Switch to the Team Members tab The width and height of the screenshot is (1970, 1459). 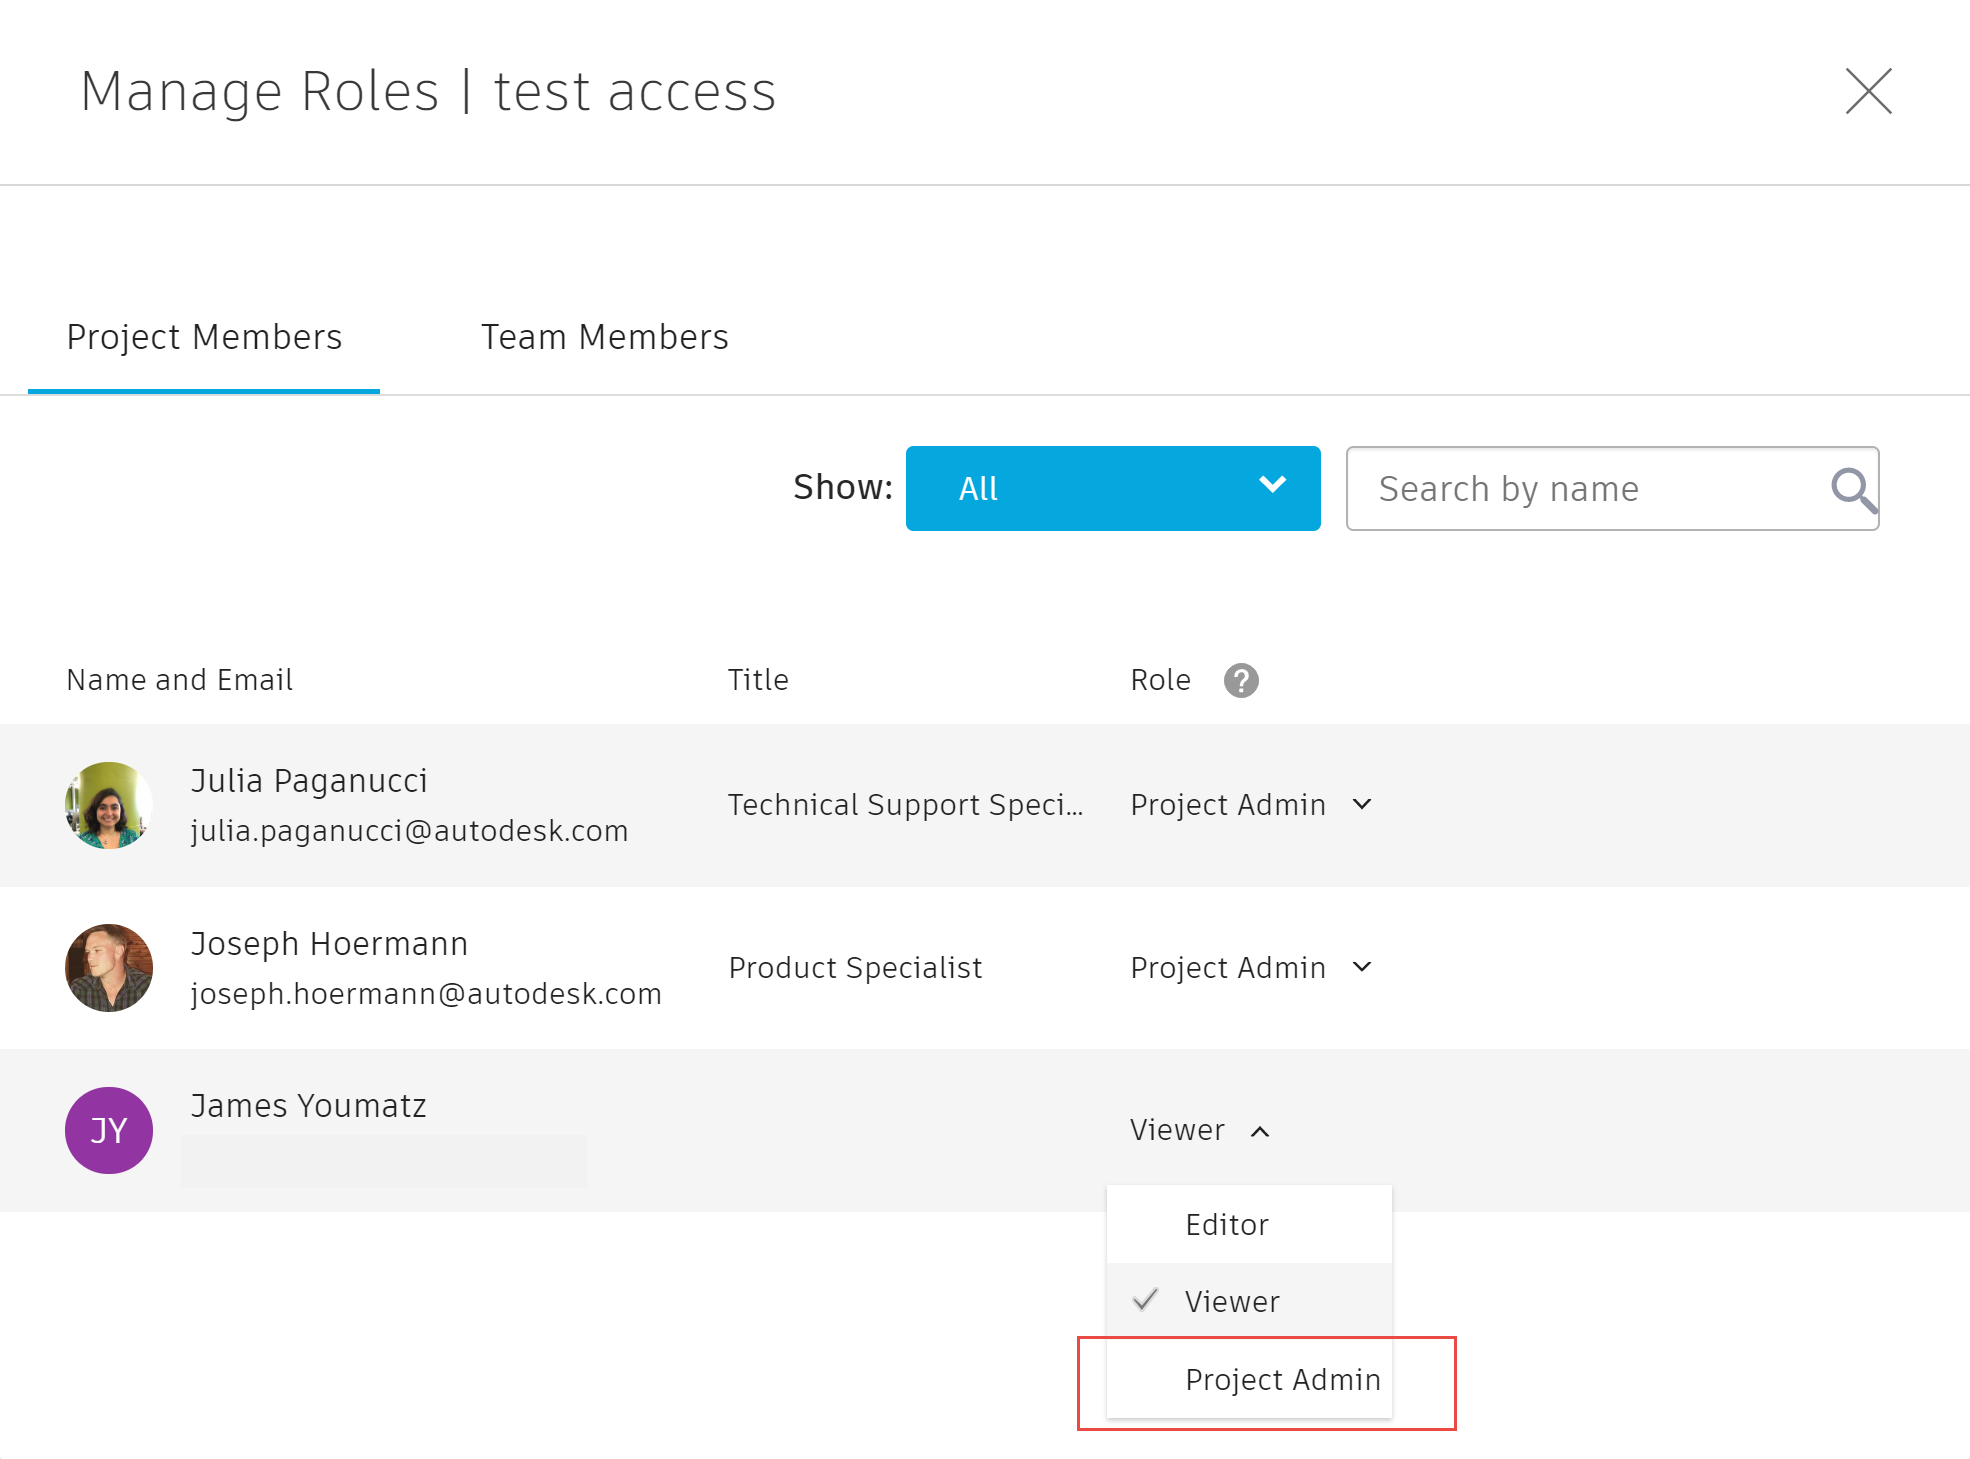[604, 338]
